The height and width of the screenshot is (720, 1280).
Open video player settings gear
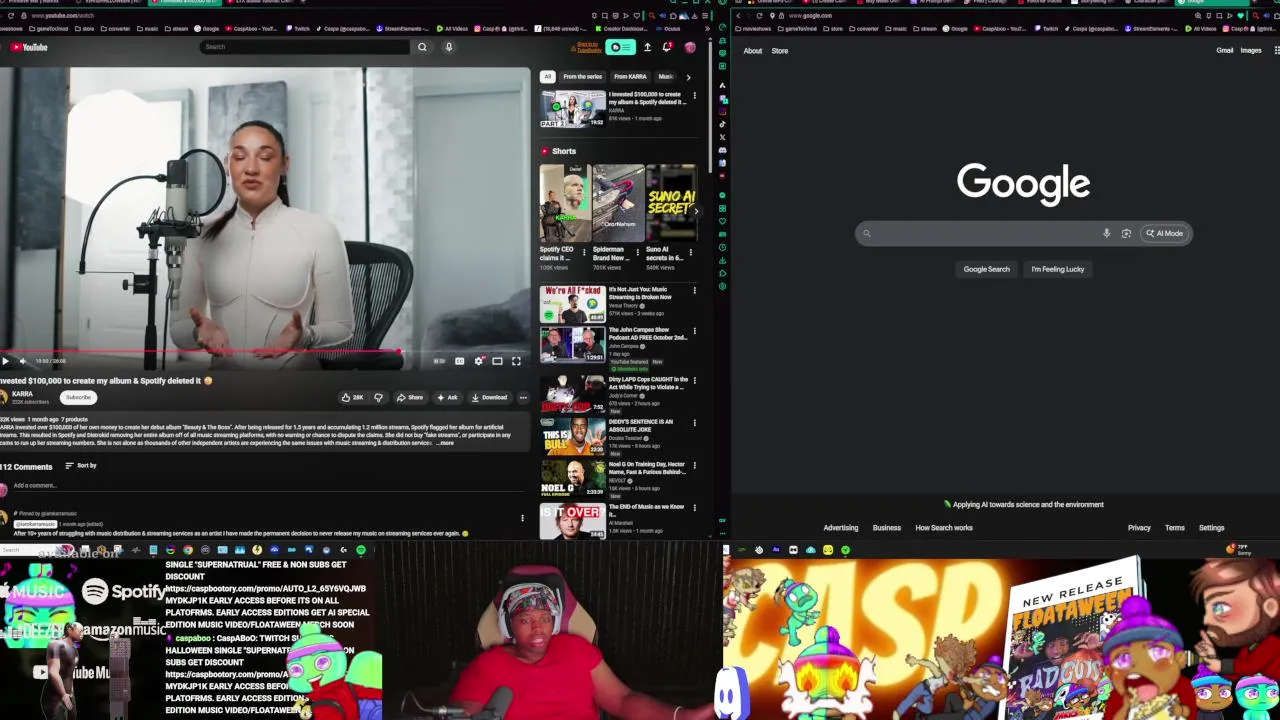click(479, 361)
